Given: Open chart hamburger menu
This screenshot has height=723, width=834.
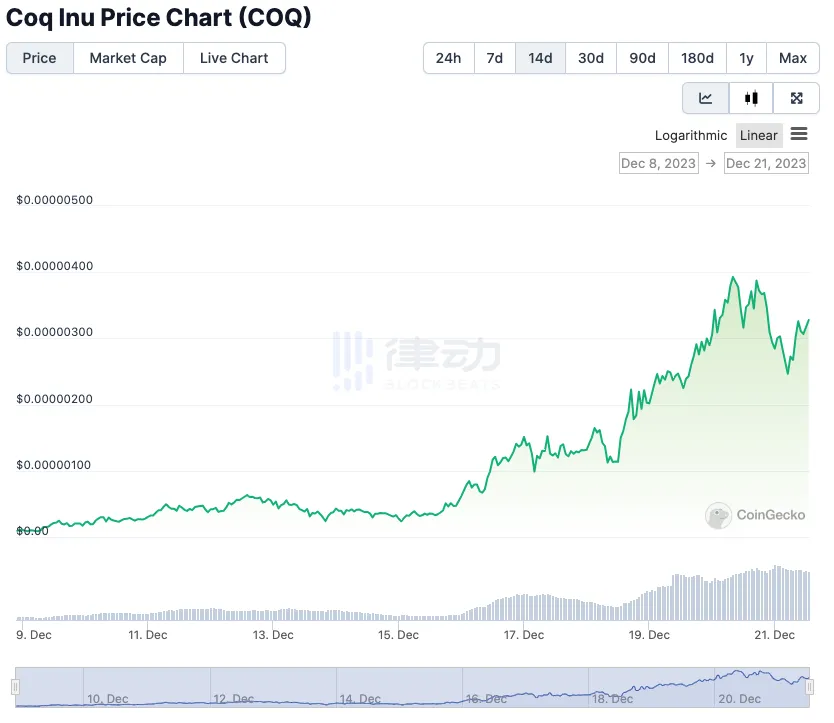Looking at the screenshot, I should (x=799, y=134).
